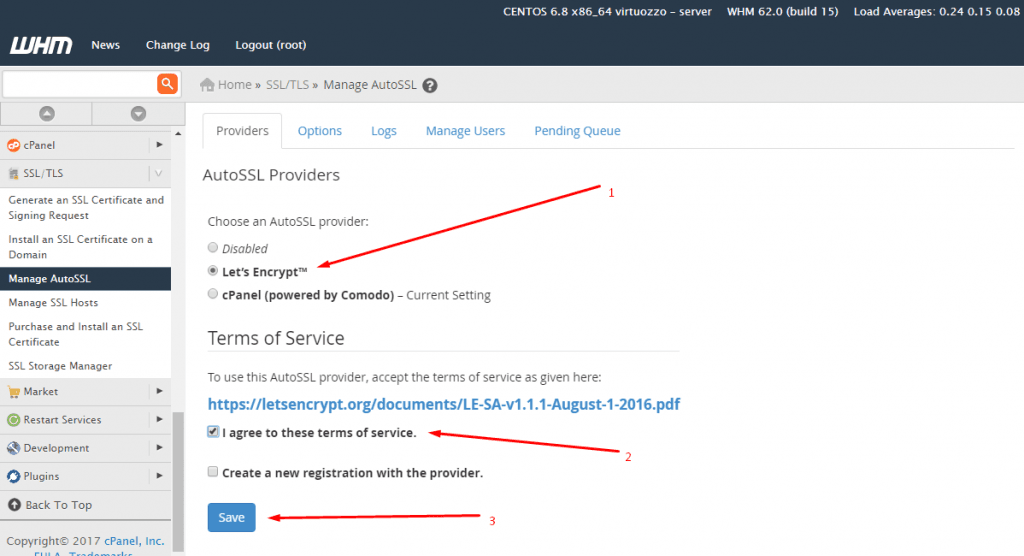Click the sidebar scrollbar up arrow
Image resolution: width=1024 pixels, height=556 pixels.
click(178, 134)
